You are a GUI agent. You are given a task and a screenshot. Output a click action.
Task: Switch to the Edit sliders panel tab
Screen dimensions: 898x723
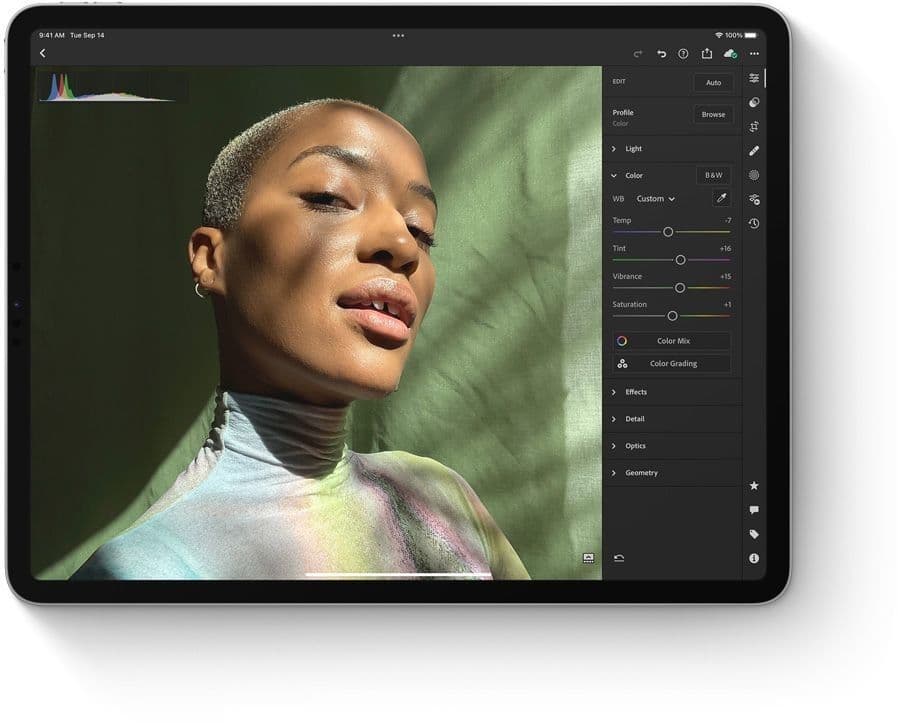pyautogui.click(x=754, y=78)
